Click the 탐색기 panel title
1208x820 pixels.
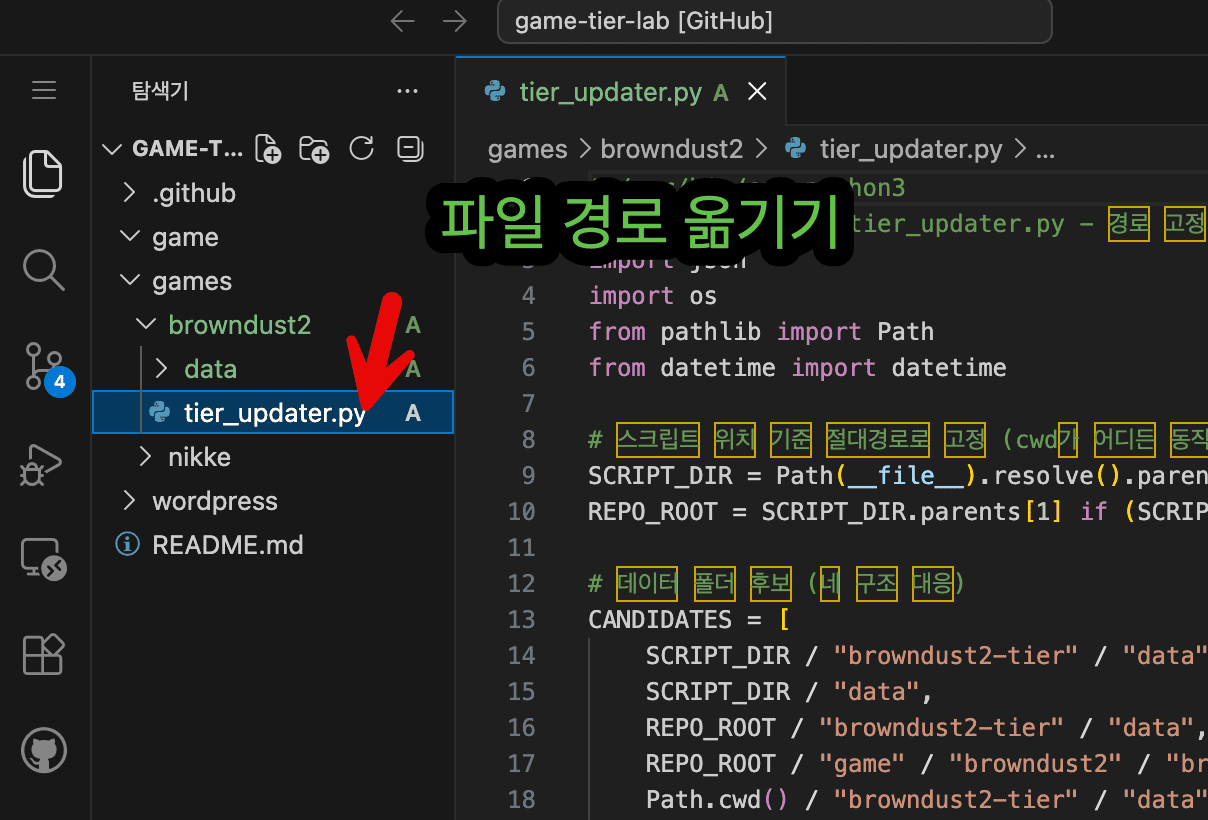point(160,92)
